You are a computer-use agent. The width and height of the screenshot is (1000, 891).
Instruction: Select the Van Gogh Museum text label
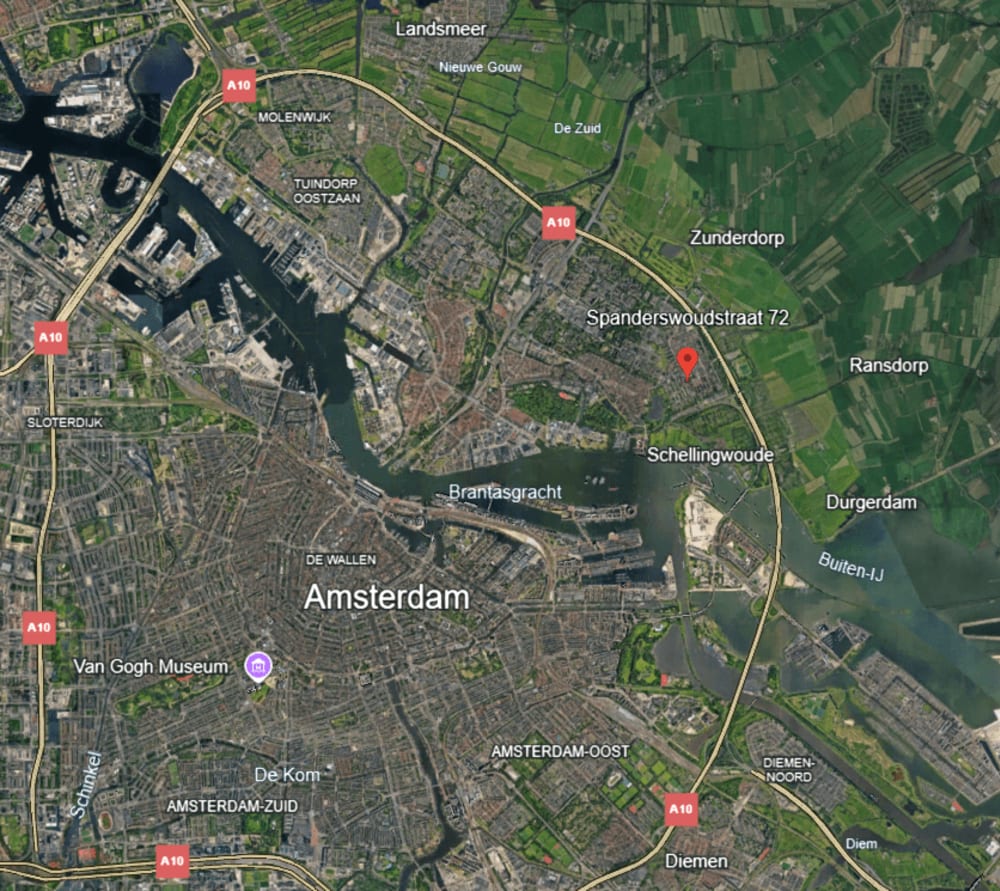point(151,666)
